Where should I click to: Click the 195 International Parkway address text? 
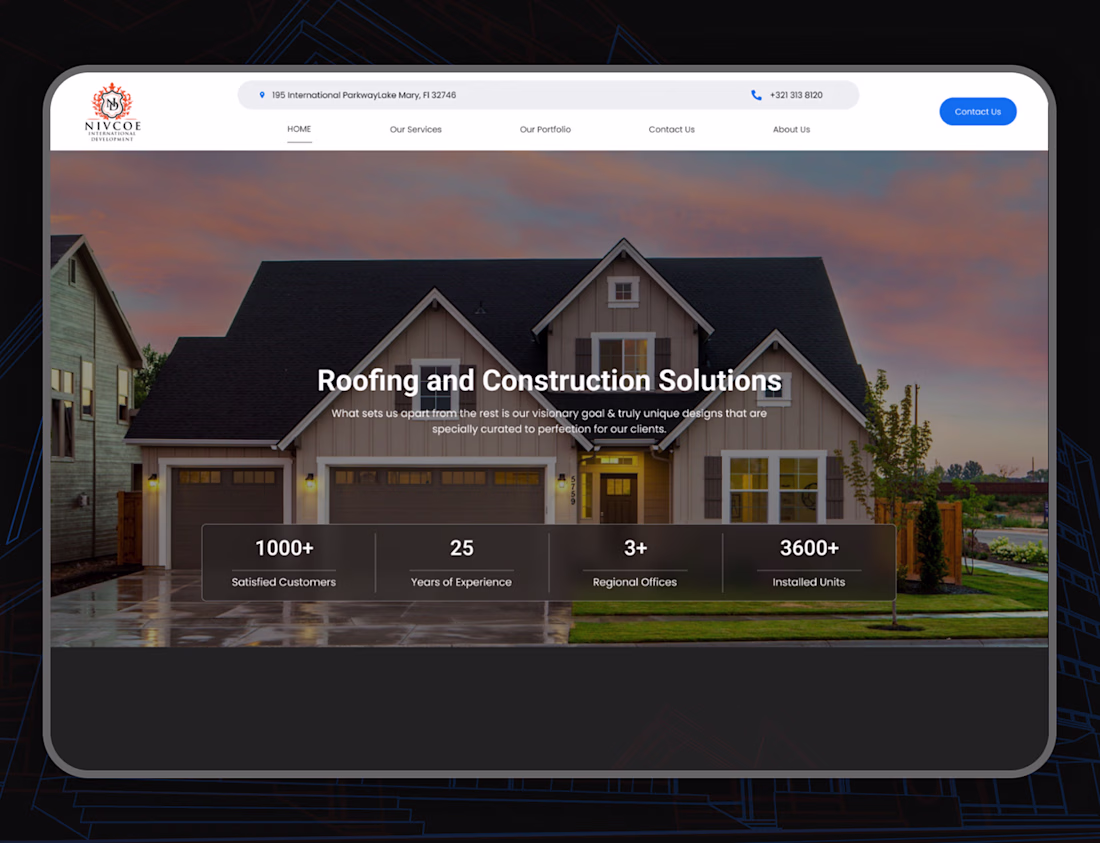point(363,95)
